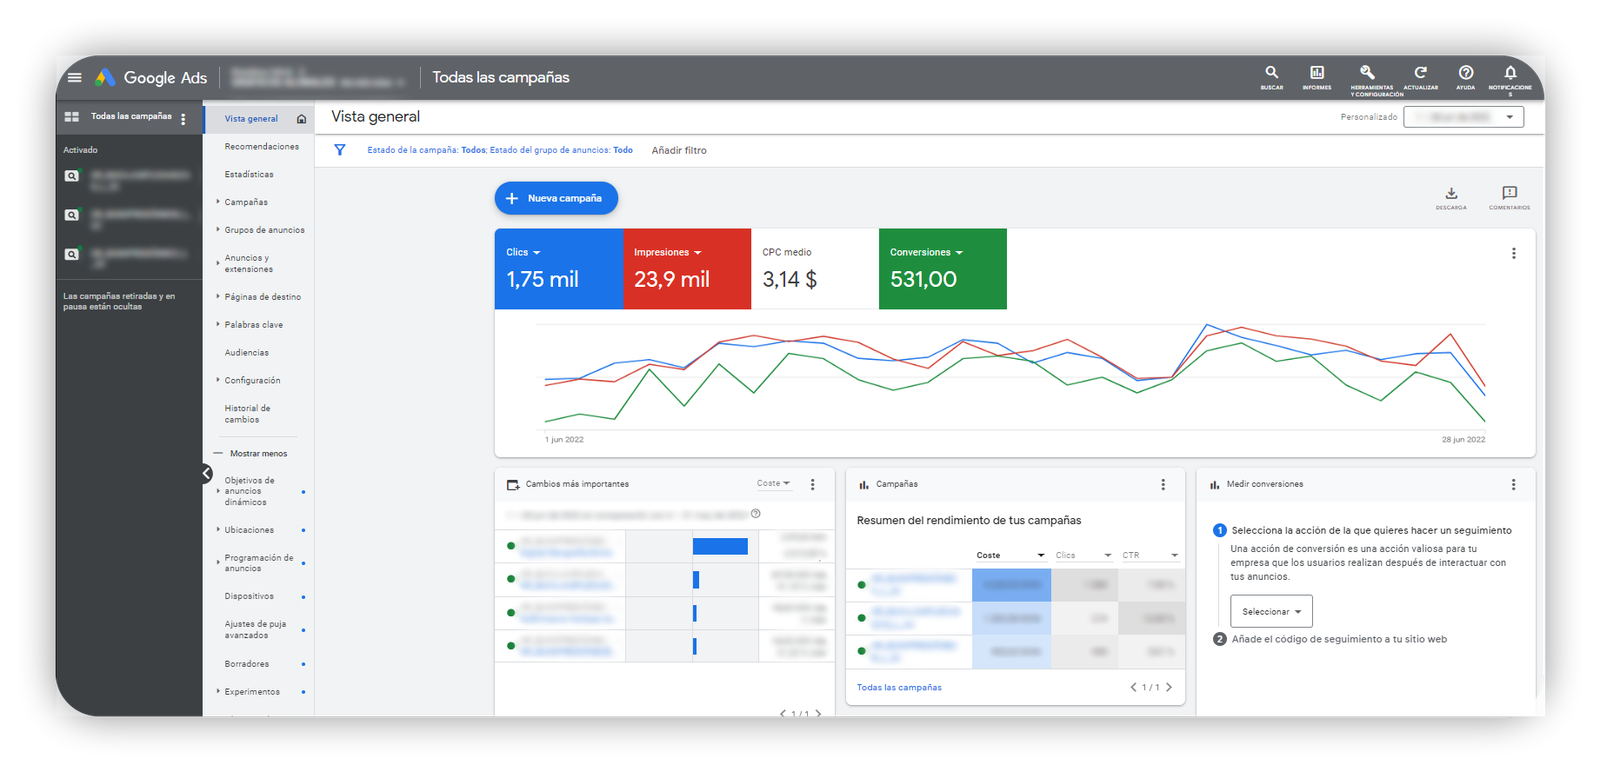Screen dimensions: 1600x771
Task: Open the Comentarios feedback icon
Action: click(1509, 194)
